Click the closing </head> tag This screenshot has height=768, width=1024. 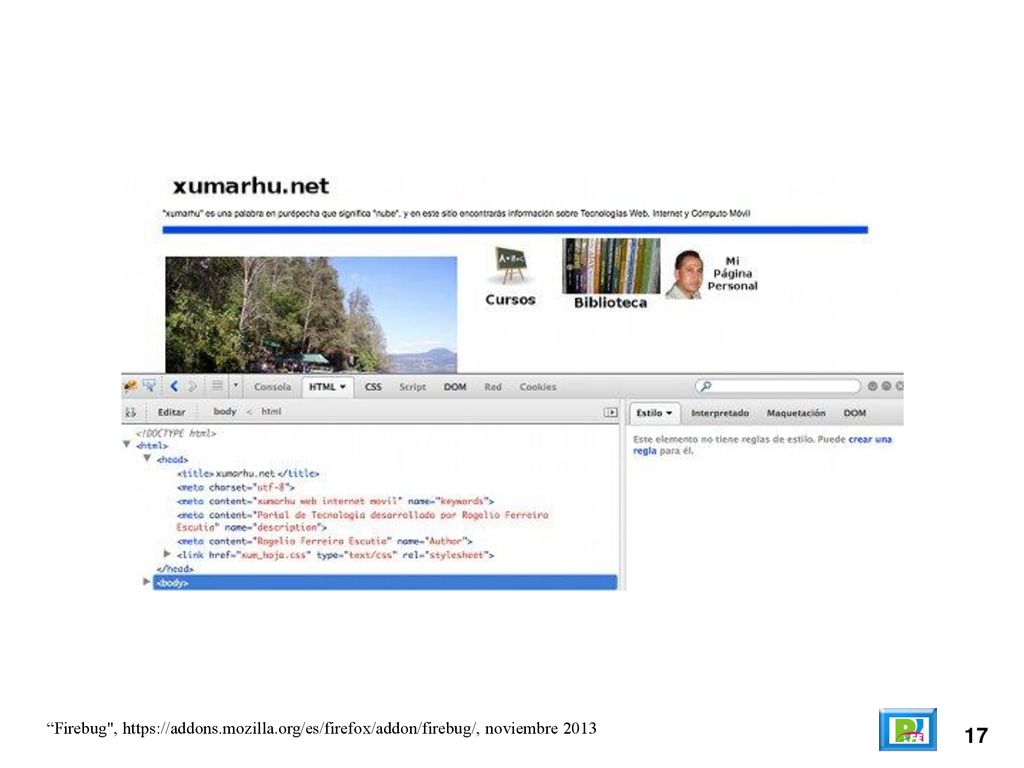[174, 569]
